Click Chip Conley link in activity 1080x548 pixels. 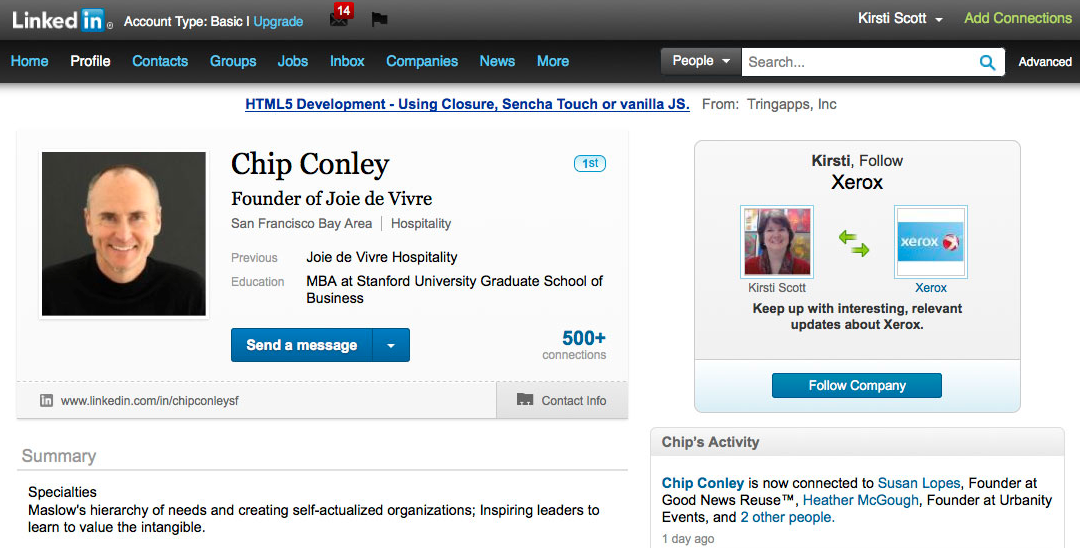click(703, 483)
